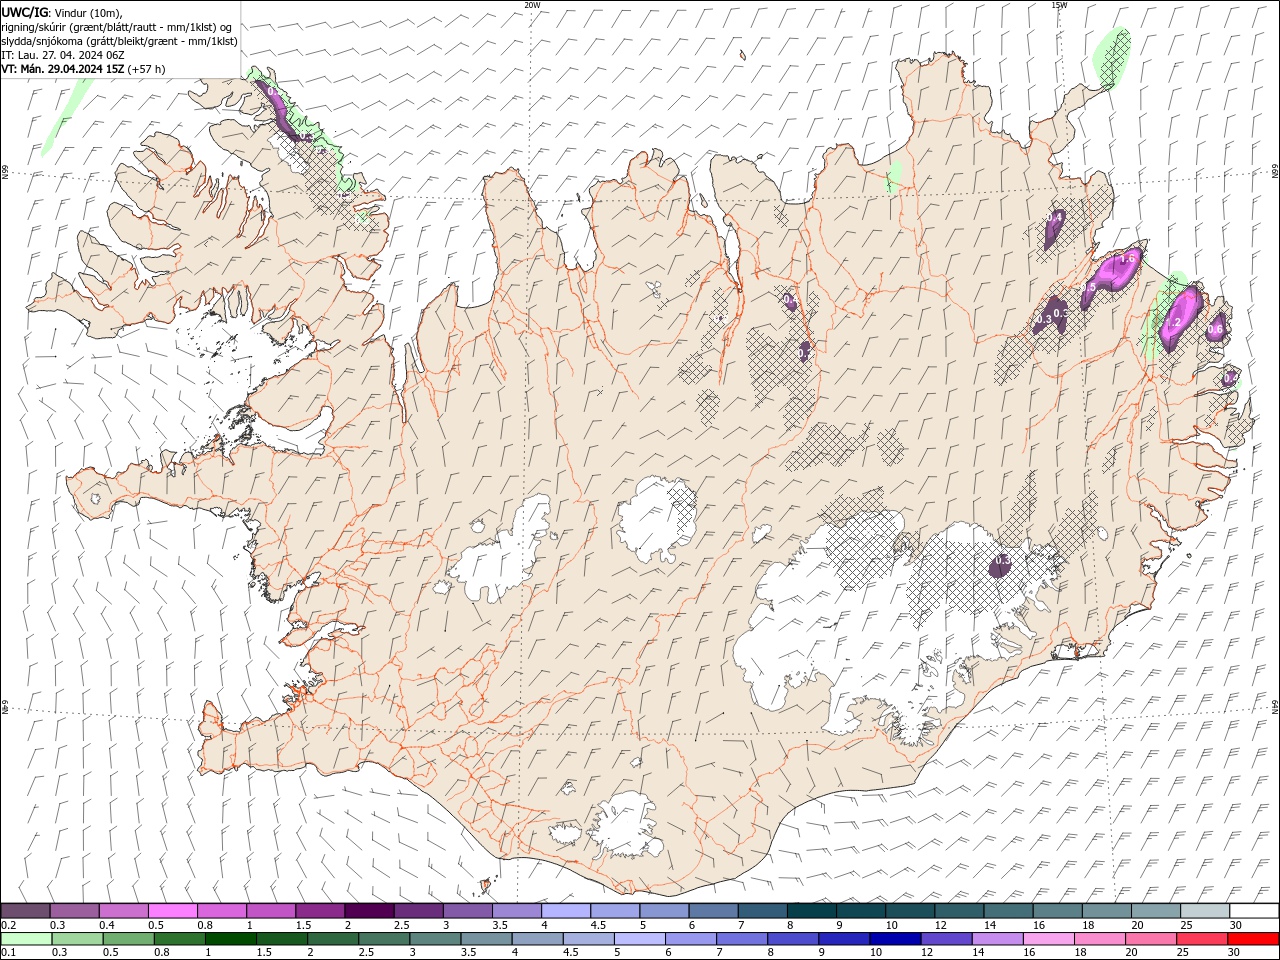Pick the pale gray 25 snow scale swatch
This screenshot has width=1280, height=960.
[1205, 911]
